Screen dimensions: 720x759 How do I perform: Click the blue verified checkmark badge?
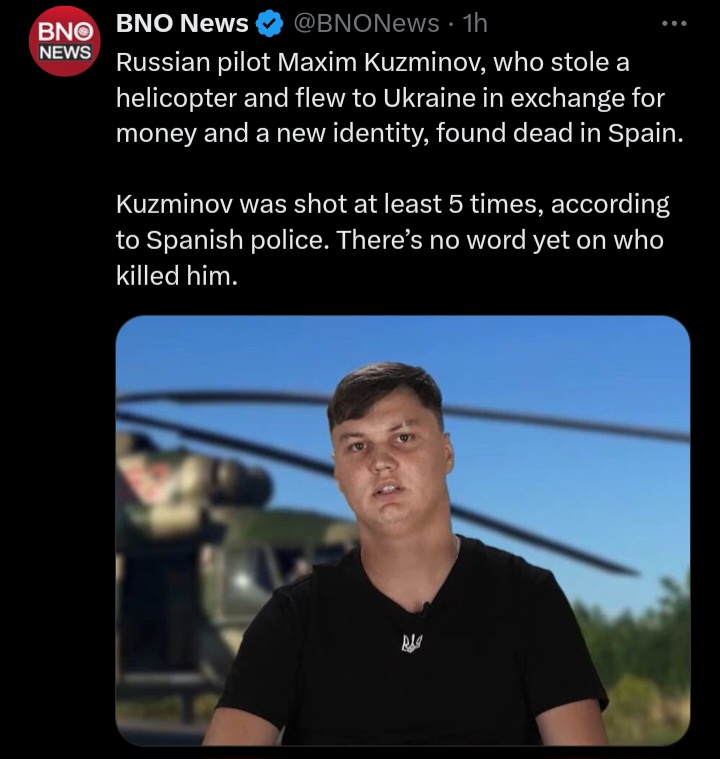269,24
